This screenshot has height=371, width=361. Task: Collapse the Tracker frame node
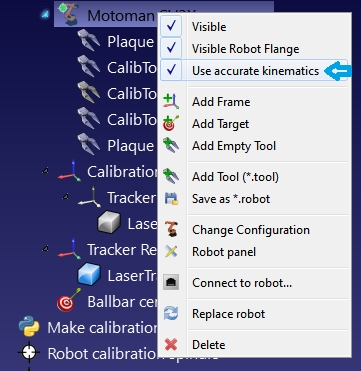point(65,197)
